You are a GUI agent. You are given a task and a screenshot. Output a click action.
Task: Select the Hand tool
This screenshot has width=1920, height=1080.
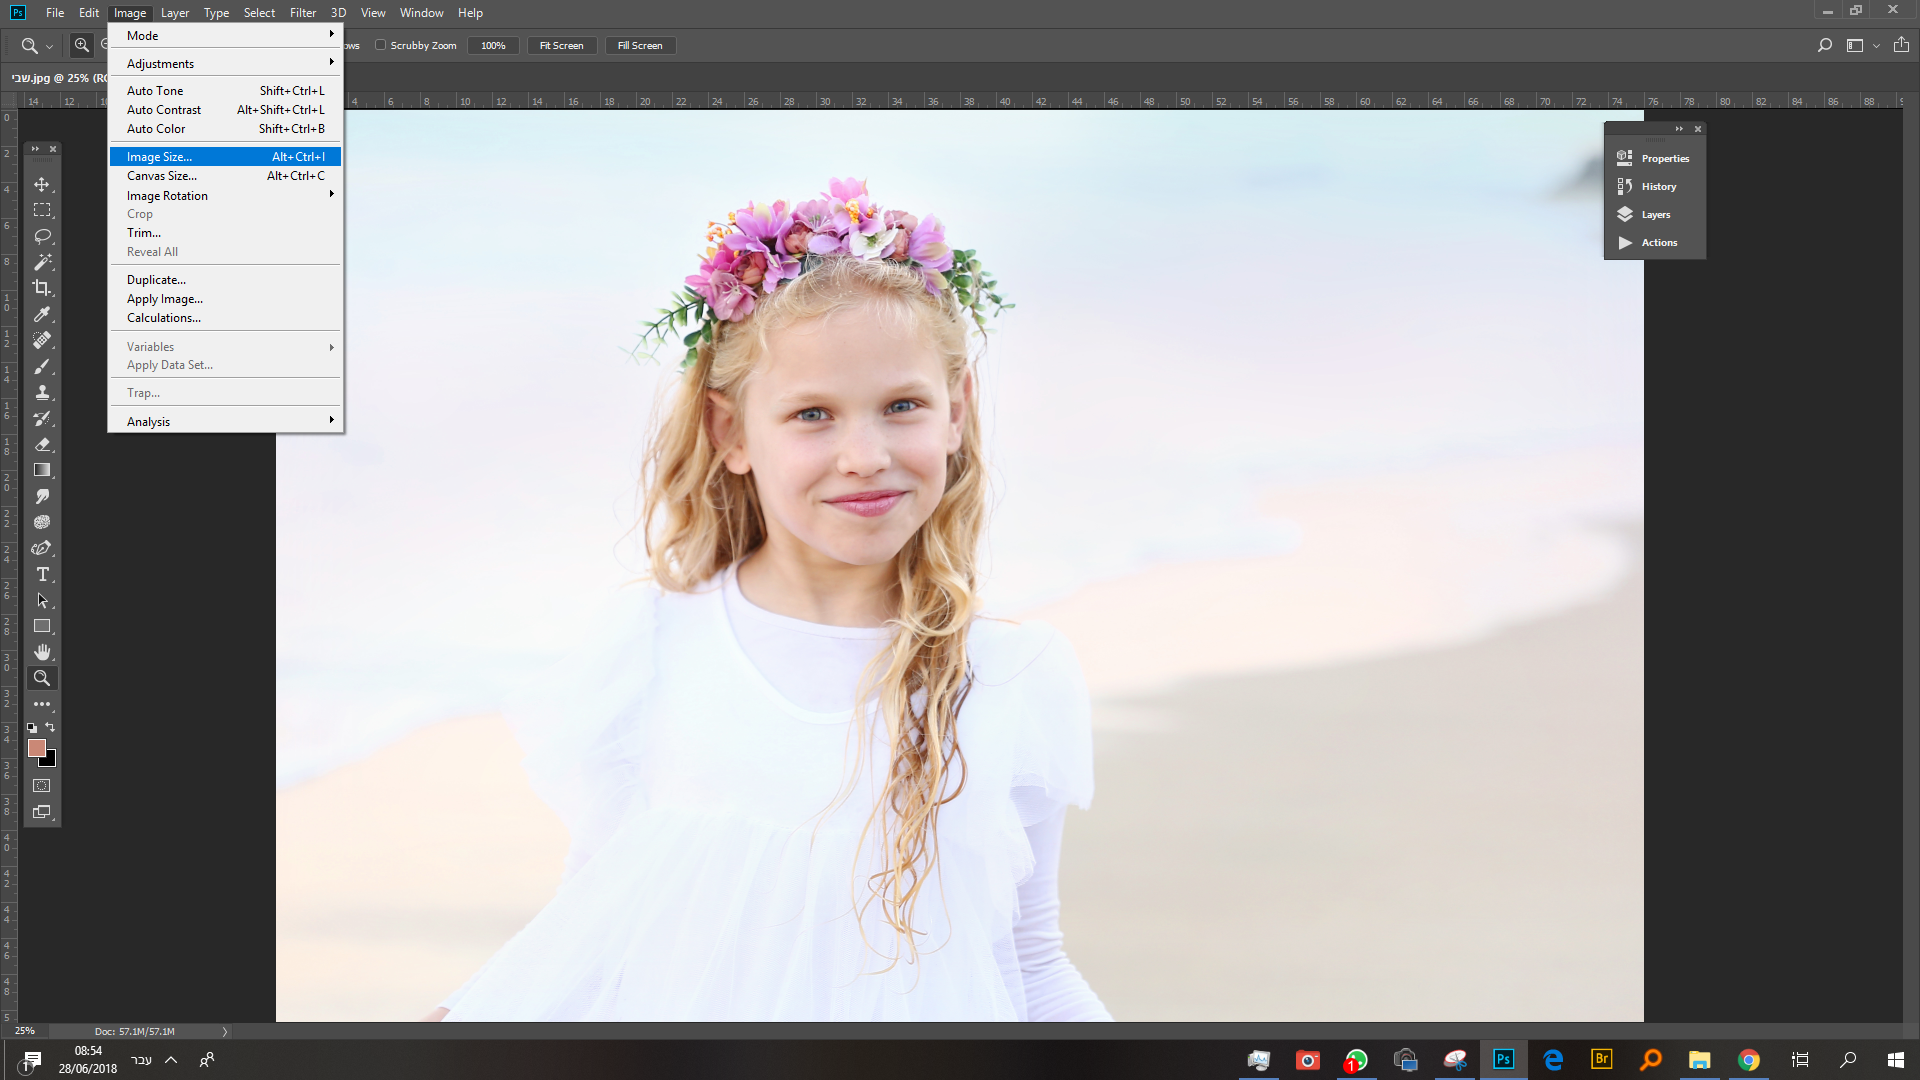click(42, 652)
